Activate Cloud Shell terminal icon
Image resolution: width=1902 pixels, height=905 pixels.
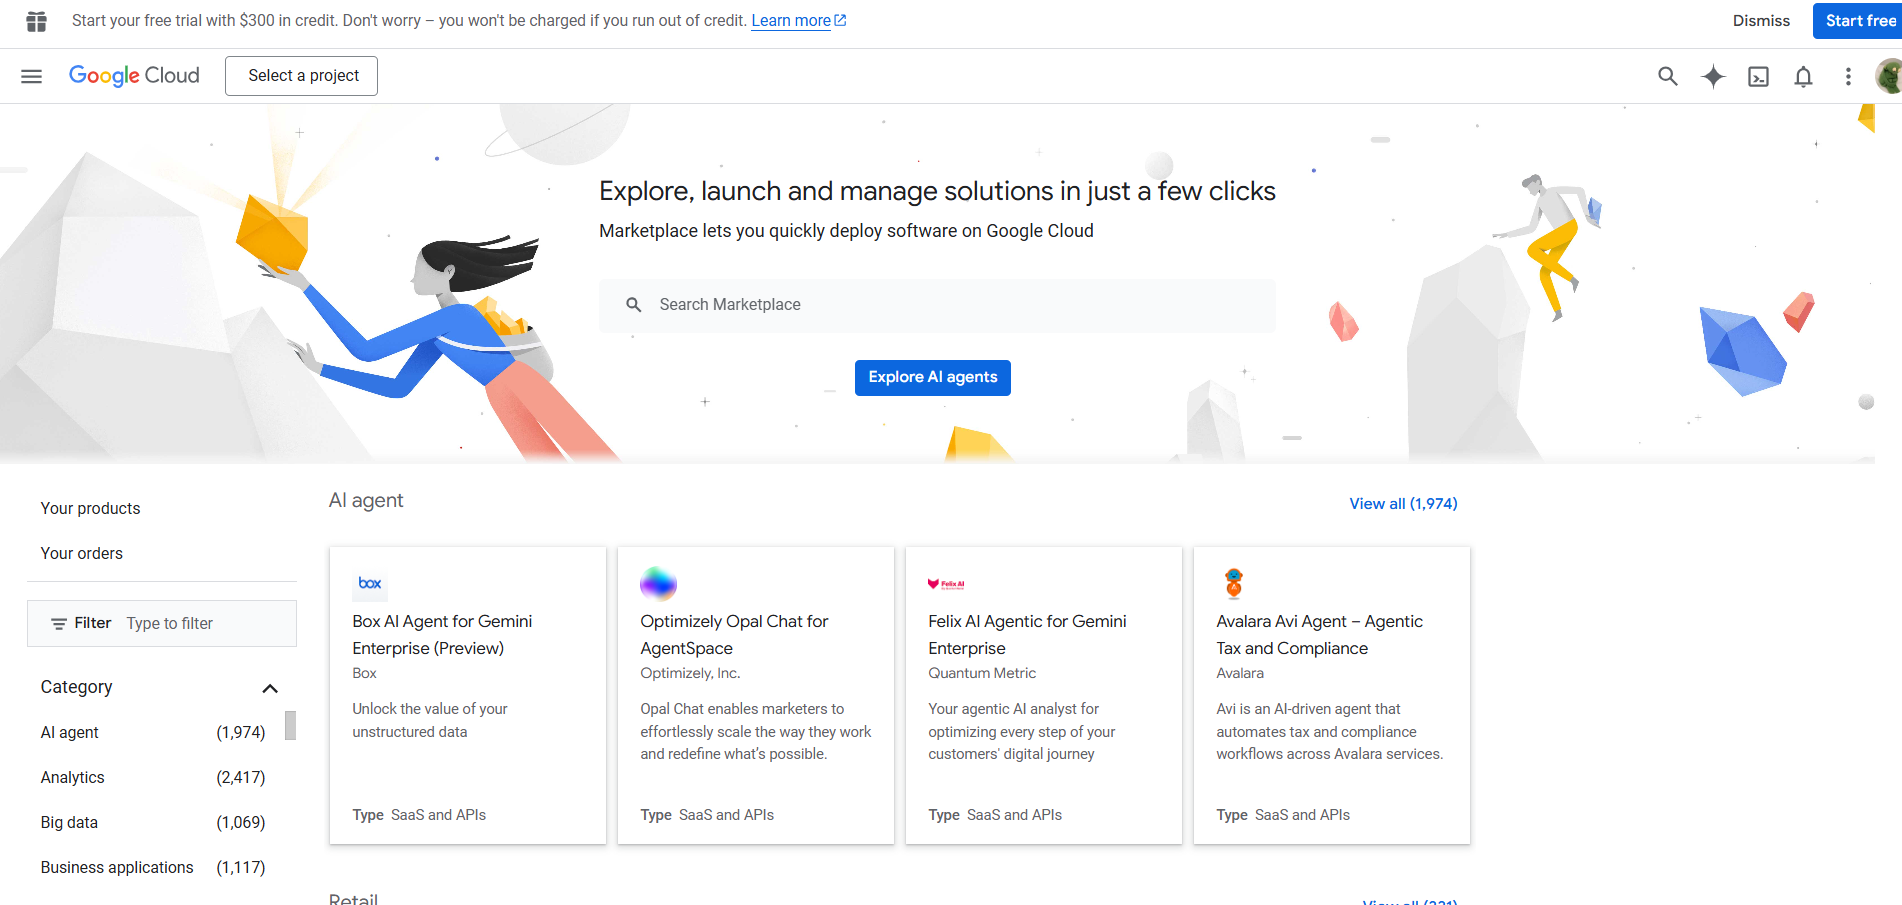1758,76
